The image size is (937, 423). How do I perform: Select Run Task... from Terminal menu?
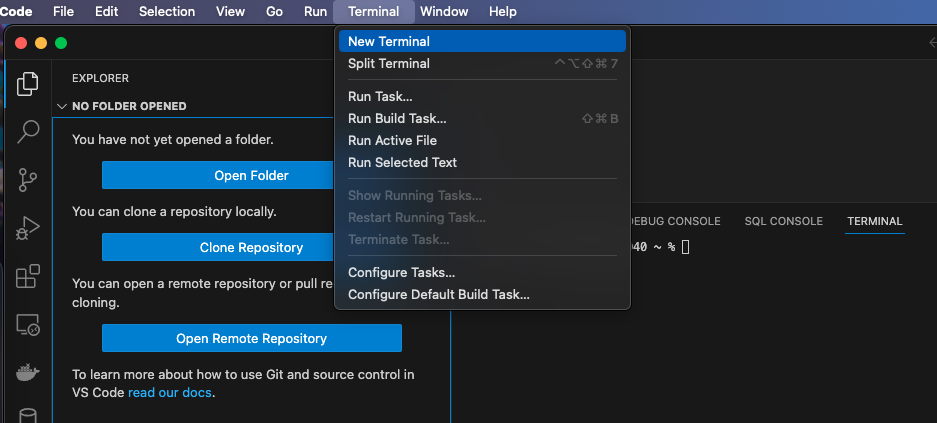380,97
